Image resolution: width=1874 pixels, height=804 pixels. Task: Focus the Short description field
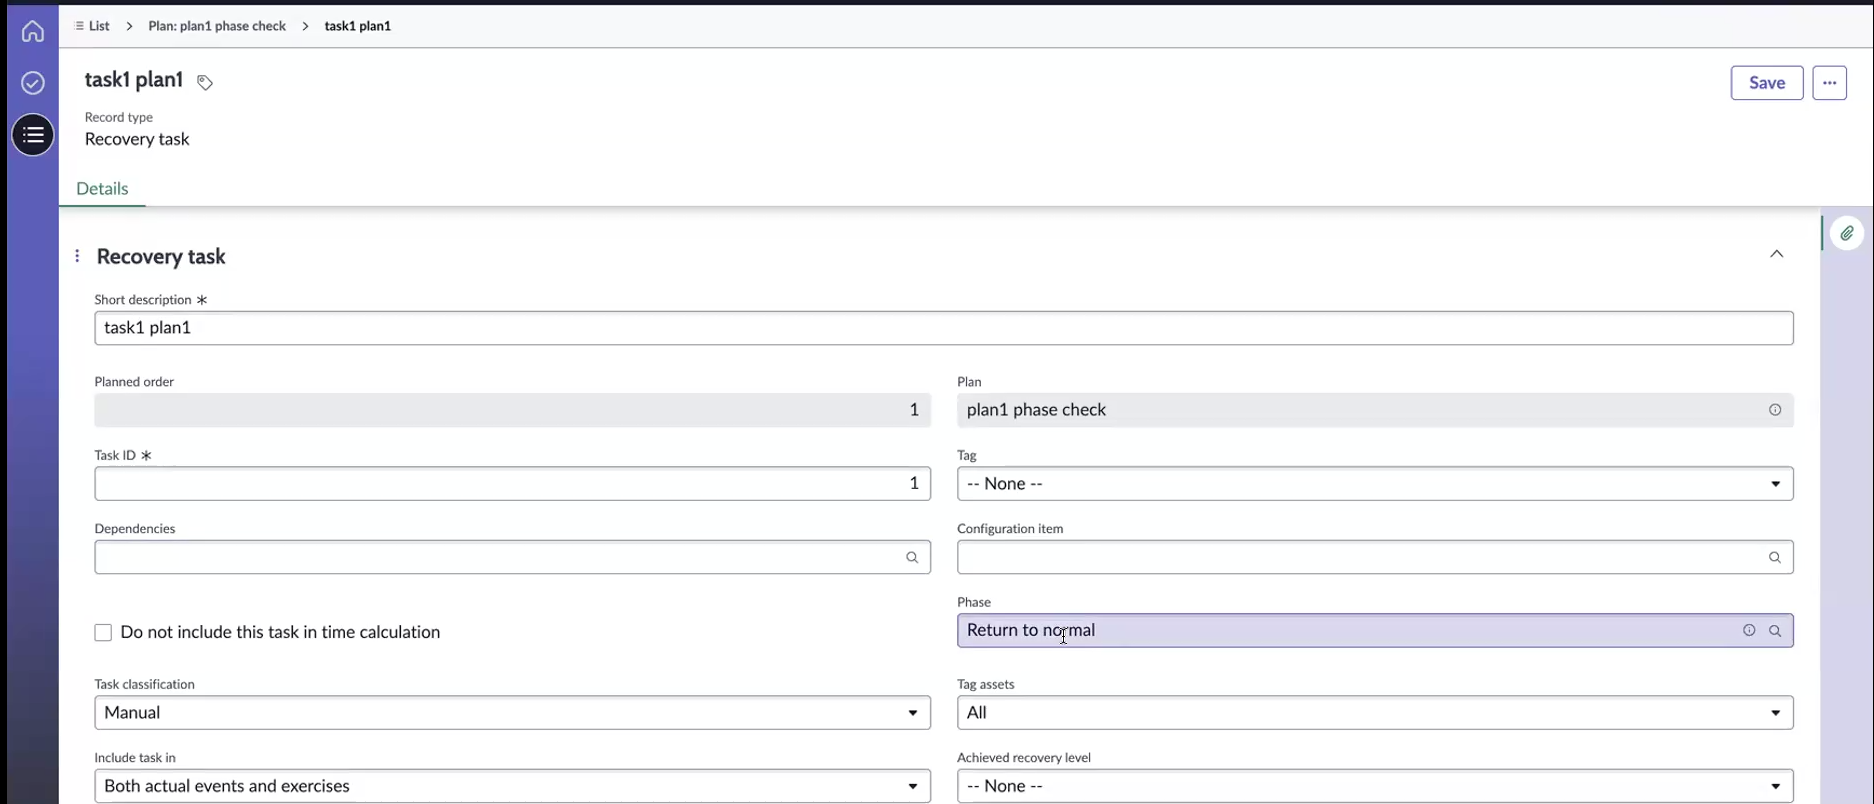pos(944,328)
